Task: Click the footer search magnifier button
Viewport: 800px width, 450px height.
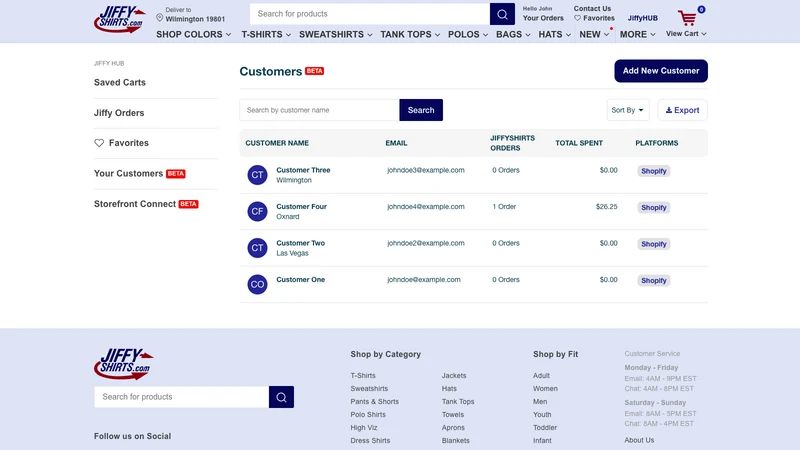Action: tap(281, 397)
